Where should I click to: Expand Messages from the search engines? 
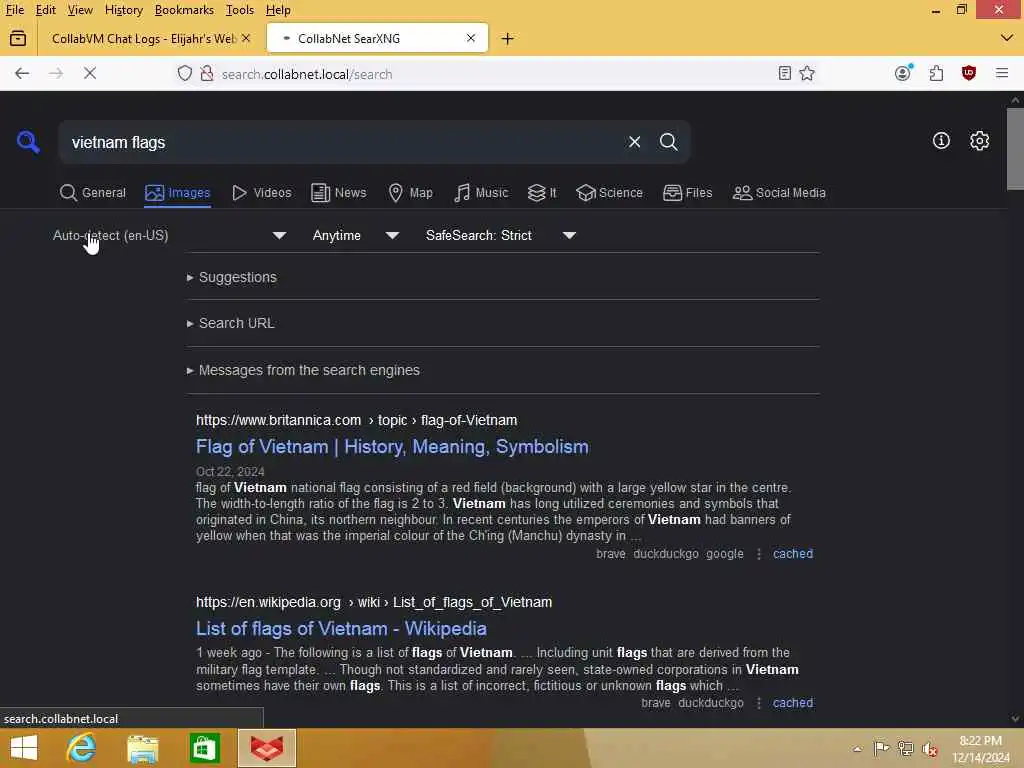point(303,370)
